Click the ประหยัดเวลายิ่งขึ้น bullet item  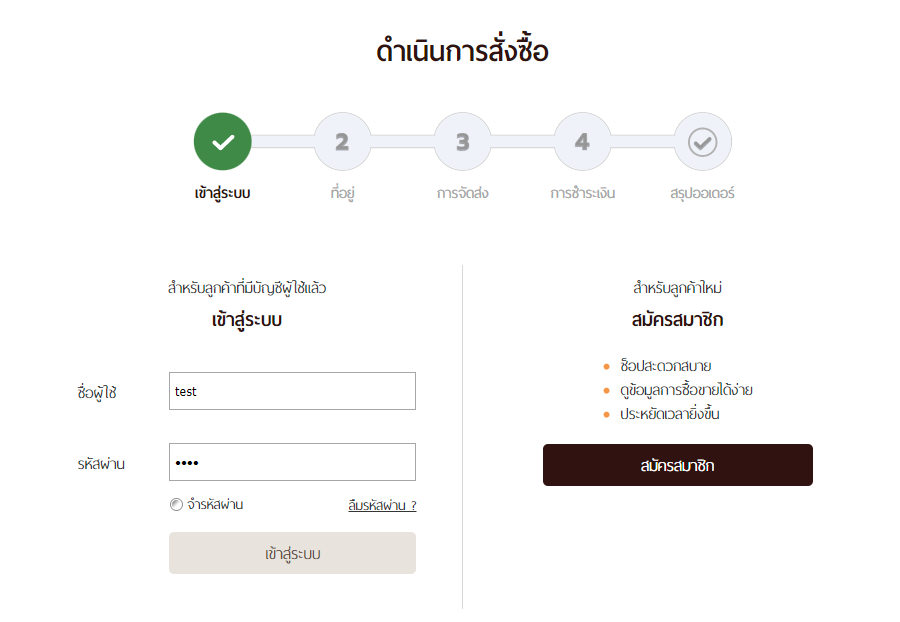[x=670, y=414]
